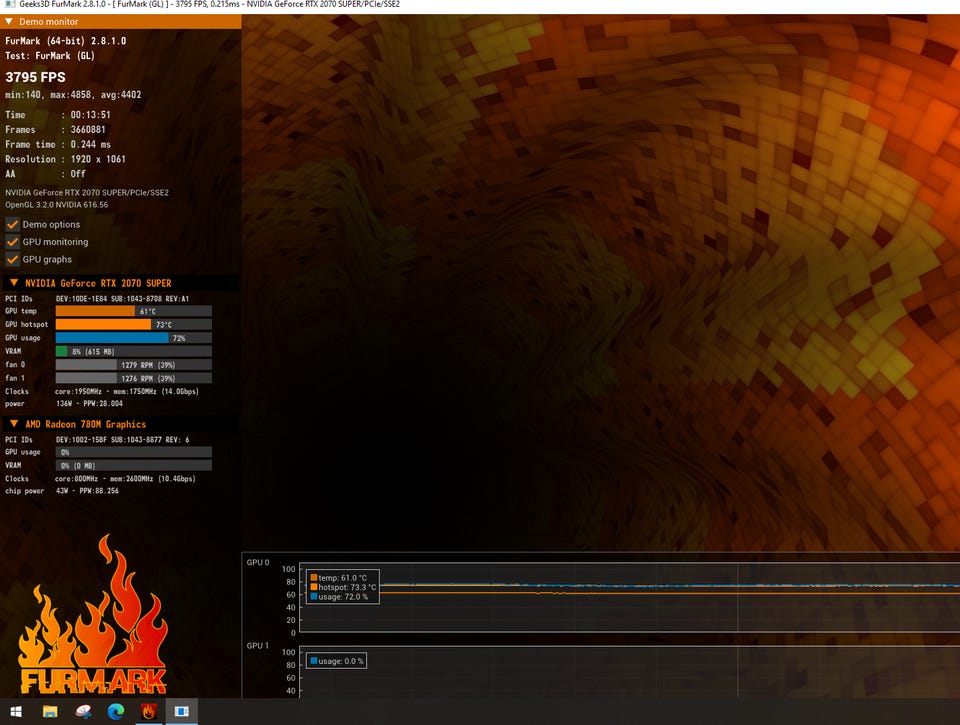Screen dimensions: 960x725
Task: Open the Windows Start menu
Action: click(x=17, y=712)
